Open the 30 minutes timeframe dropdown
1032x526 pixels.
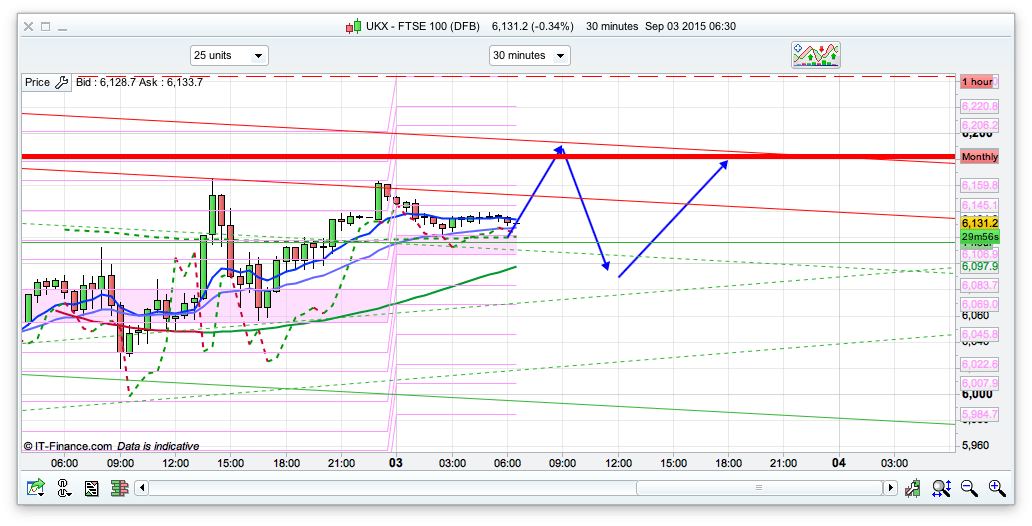tap(530, 56)
